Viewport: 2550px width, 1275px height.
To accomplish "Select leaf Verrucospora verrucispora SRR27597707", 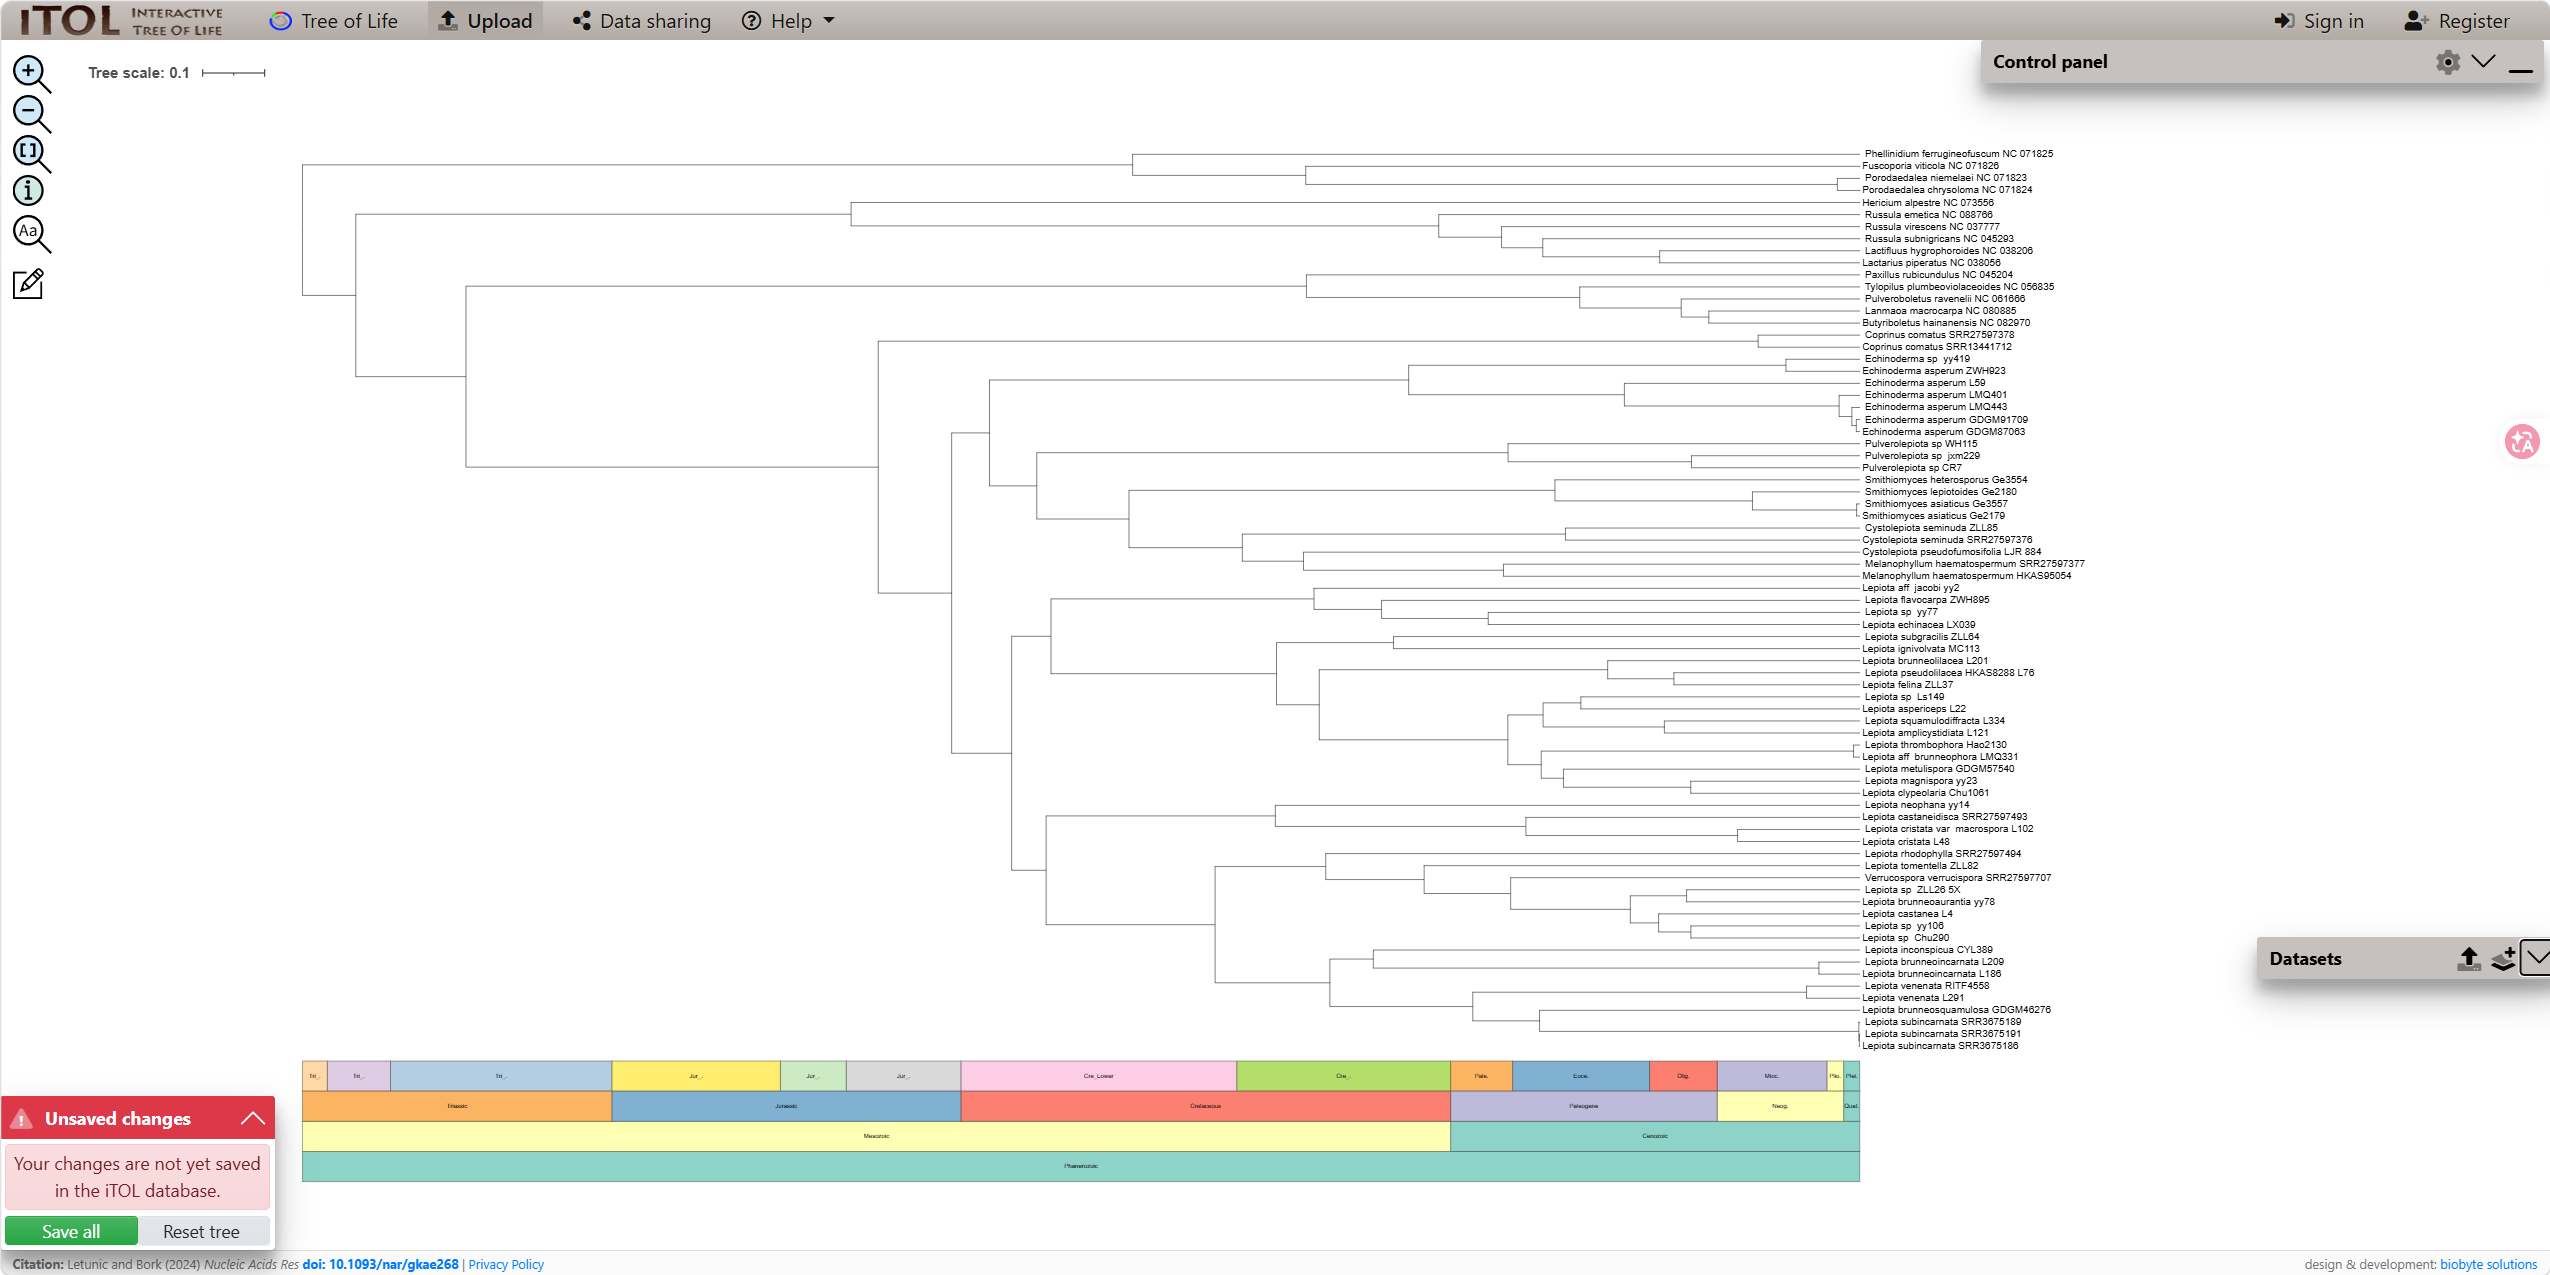I will [1957, 878].
